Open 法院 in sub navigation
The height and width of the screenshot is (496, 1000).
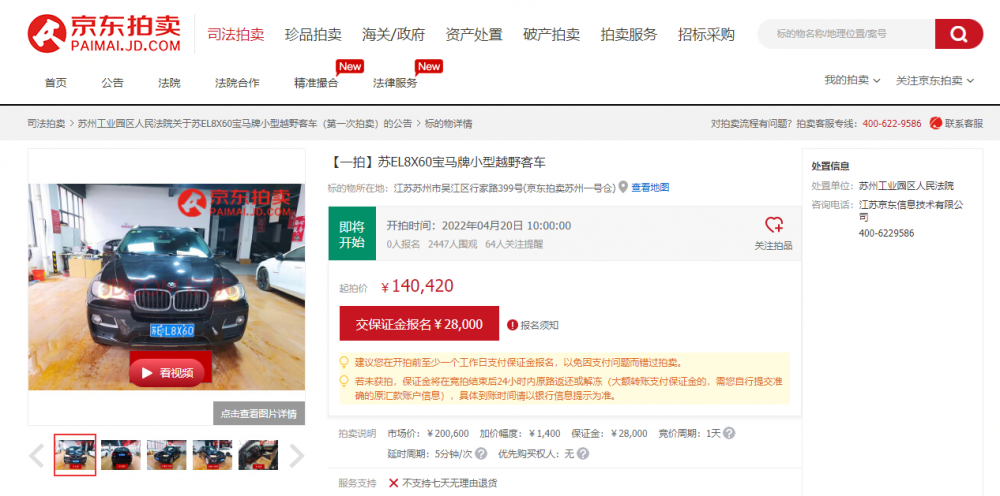(169, 83)
